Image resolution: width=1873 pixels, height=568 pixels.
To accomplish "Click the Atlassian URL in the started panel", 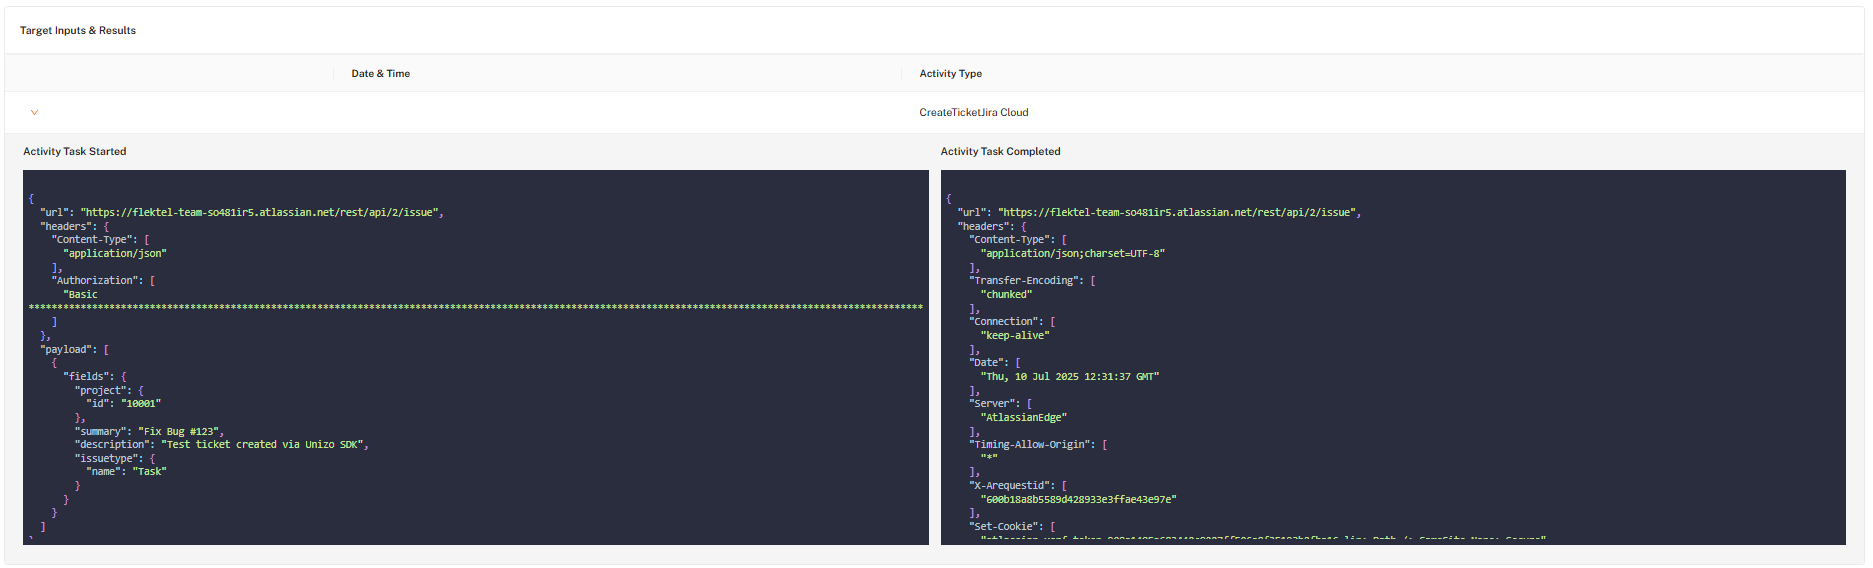I will [259, 213].
